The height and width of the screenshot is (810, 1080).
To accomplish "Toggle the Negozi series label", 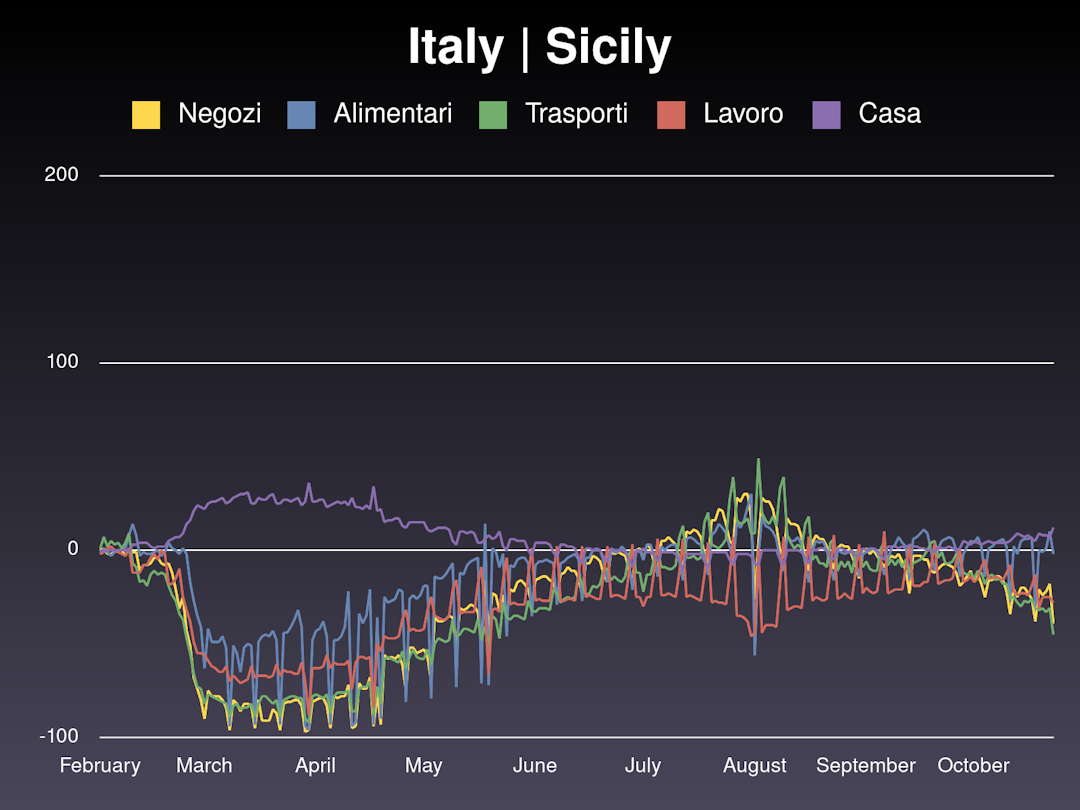I will [219, 114].
